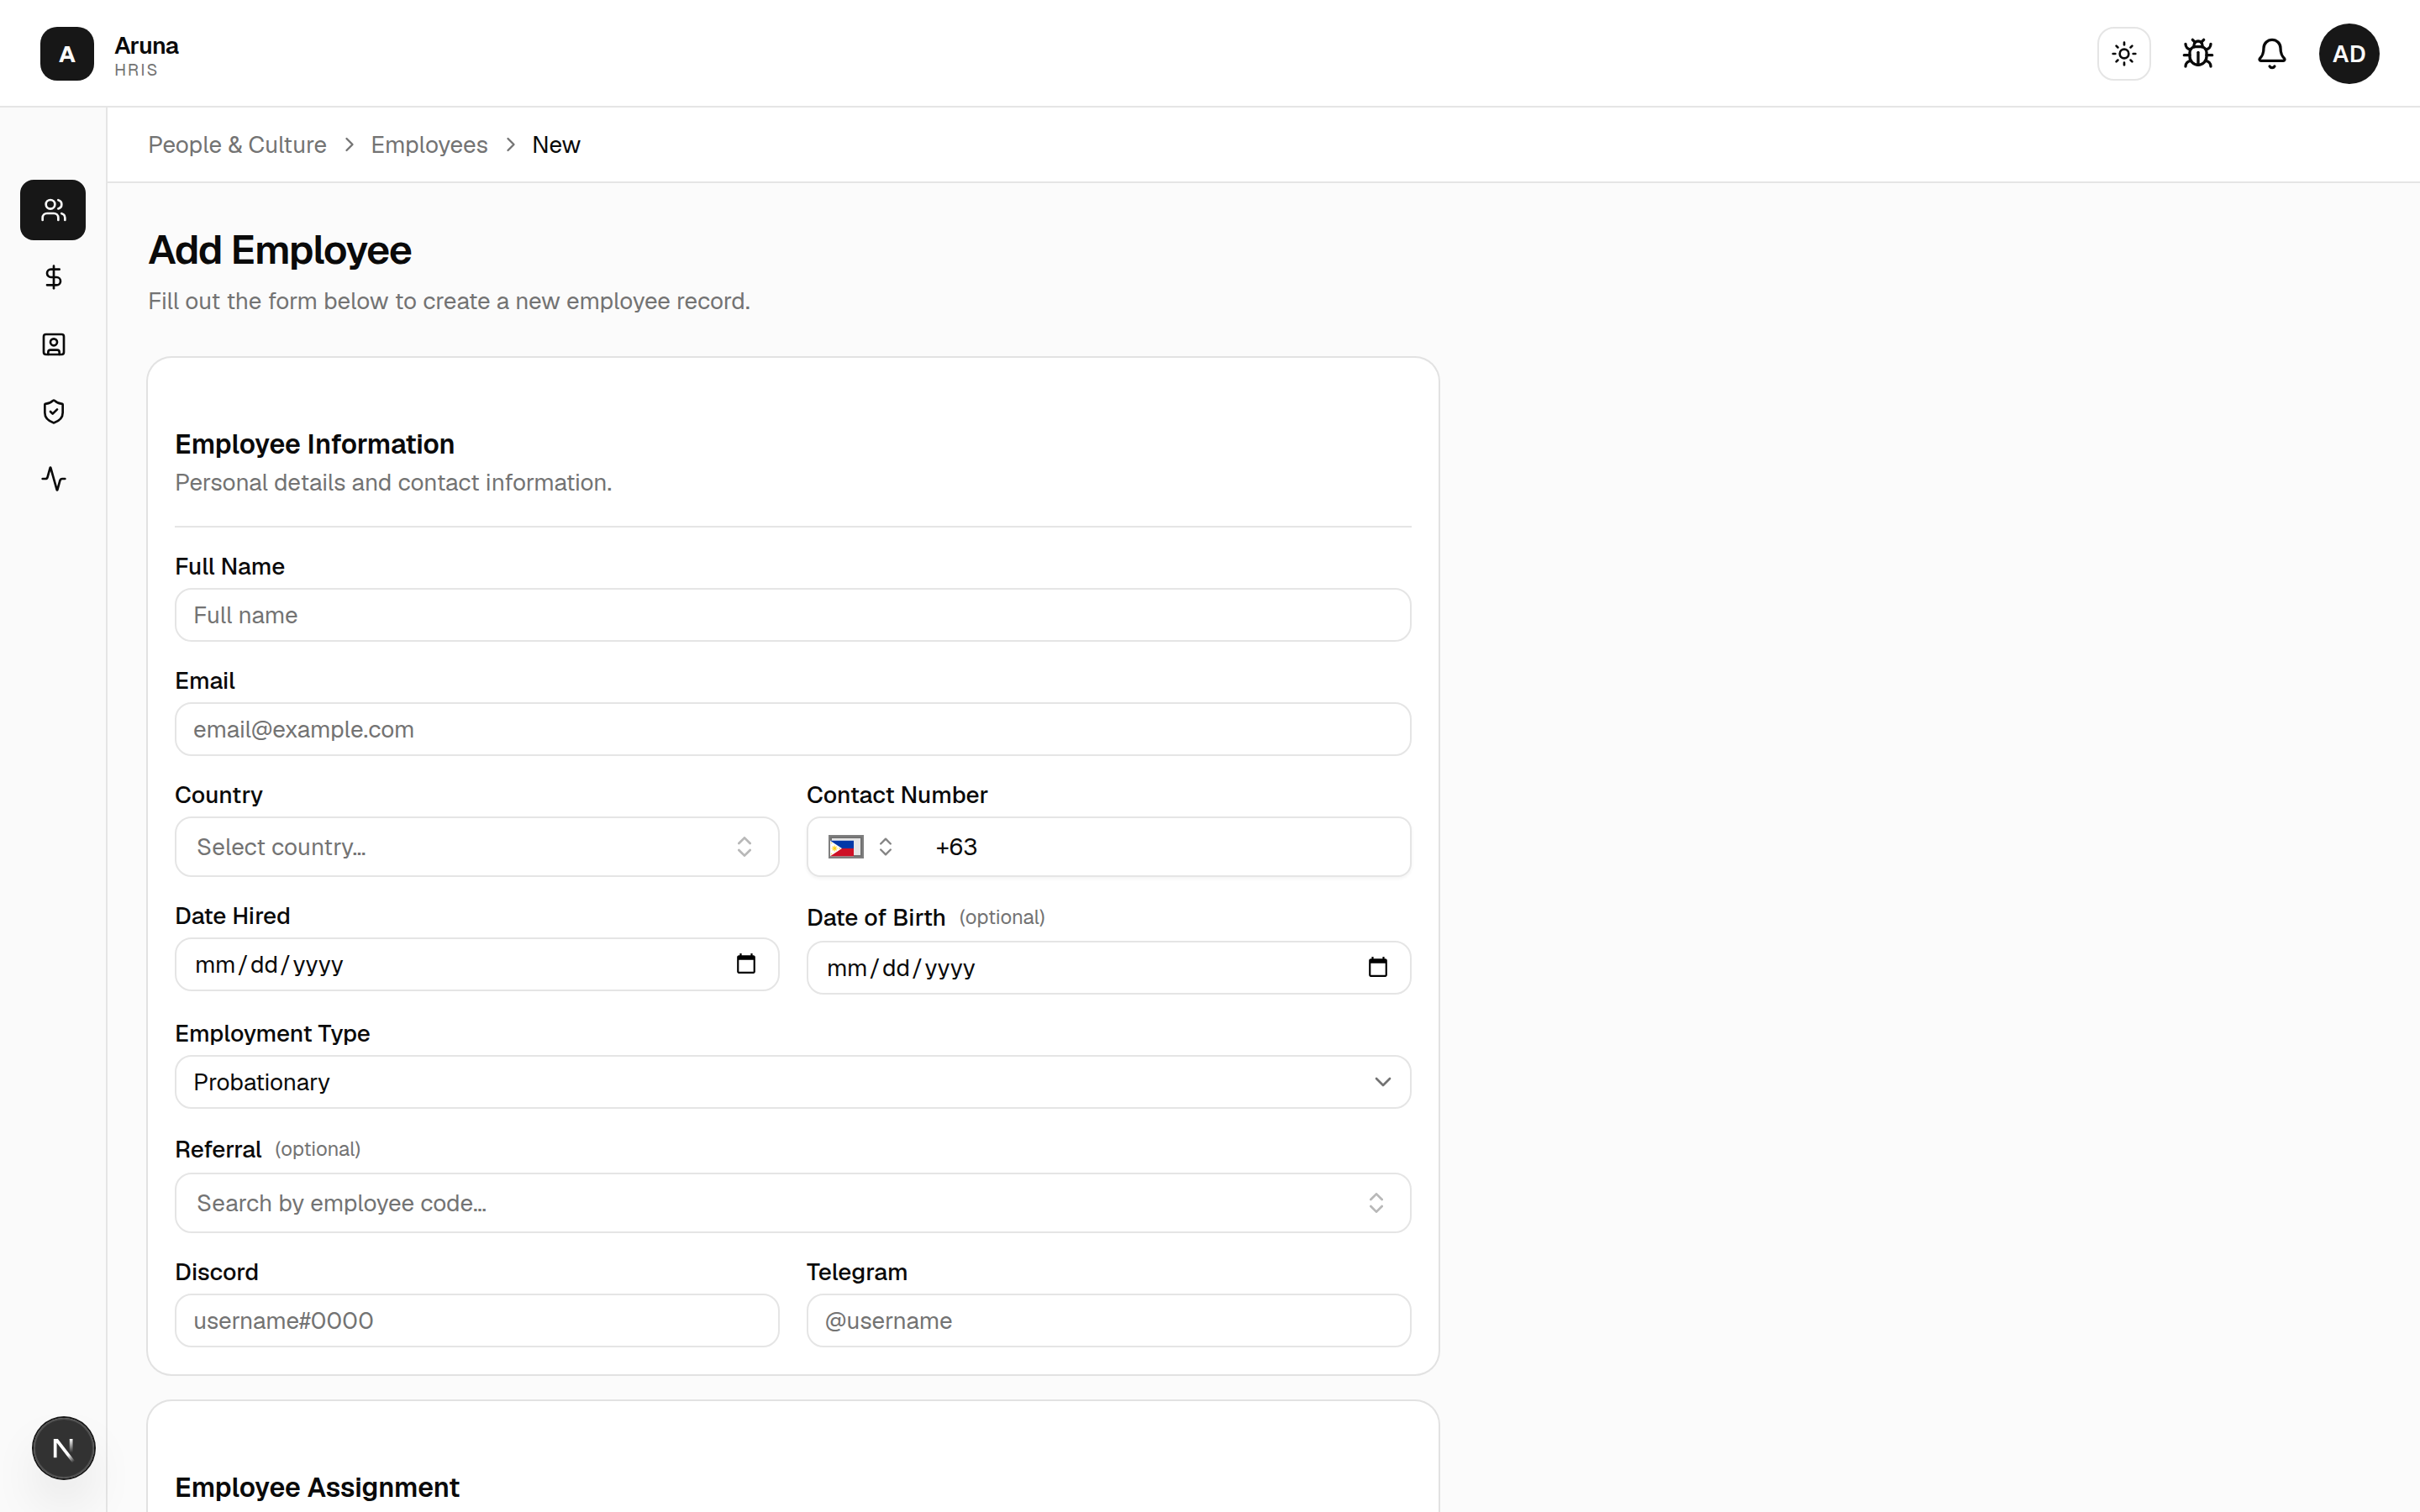Click the Add Employee heading

[280, 250]
